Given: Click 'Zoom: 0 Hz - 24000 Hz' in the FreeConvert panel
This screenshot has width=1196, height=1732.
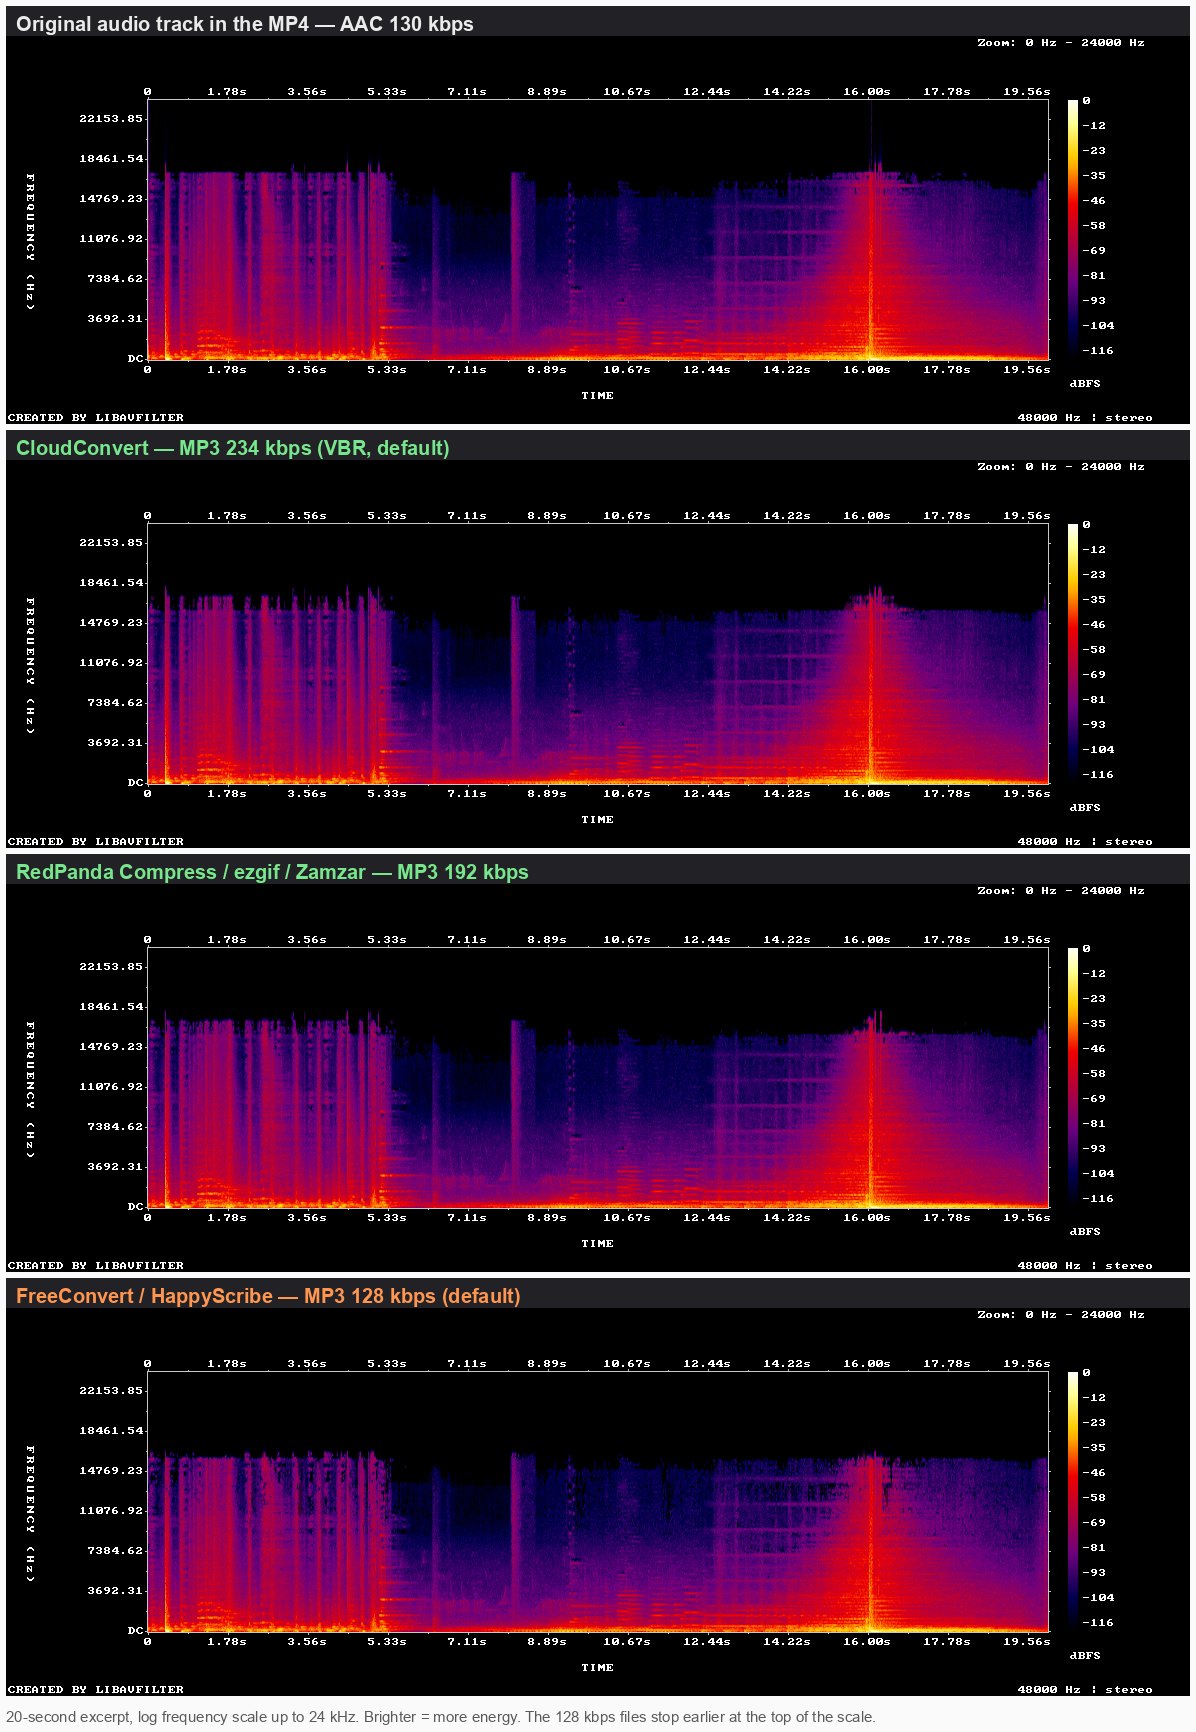Looking at the screenshot, I should pyautogui.click(x=1061, y=1315).
